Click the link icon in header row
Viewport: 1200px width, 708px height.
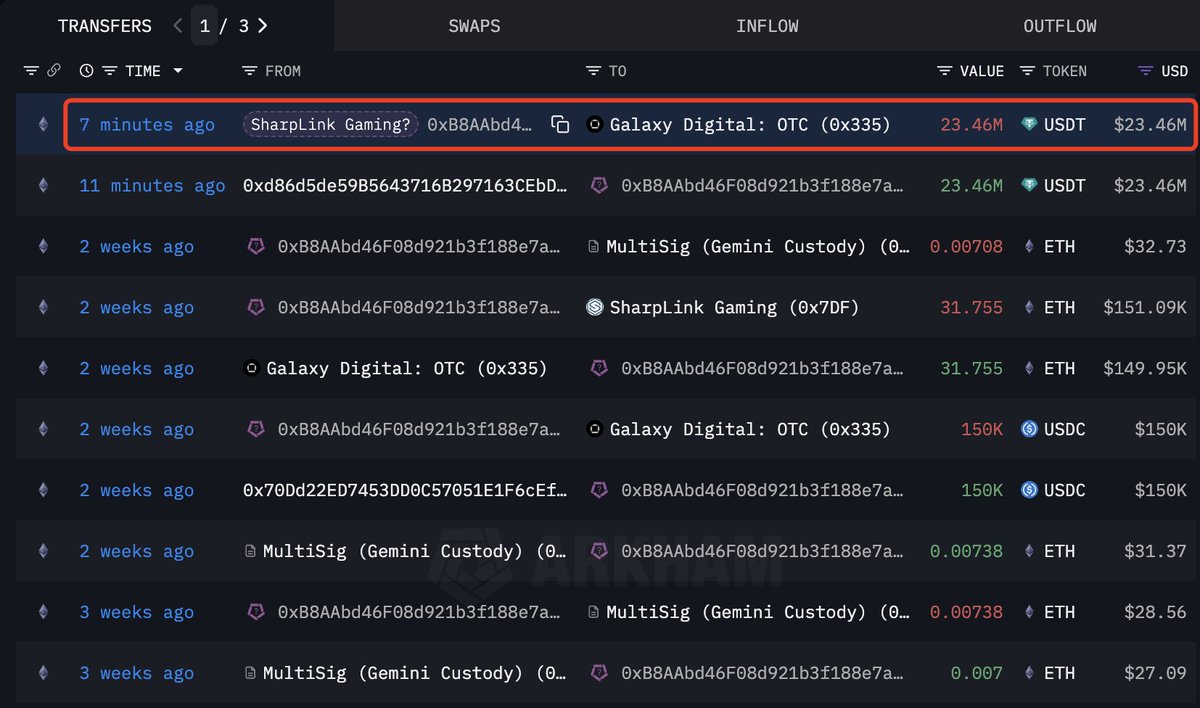(54, 71)
